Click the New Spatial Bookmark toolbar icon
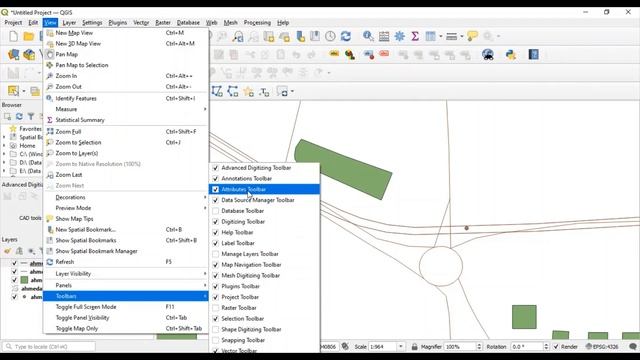Screen dimensions: 640x360 (x=300, y=36)
